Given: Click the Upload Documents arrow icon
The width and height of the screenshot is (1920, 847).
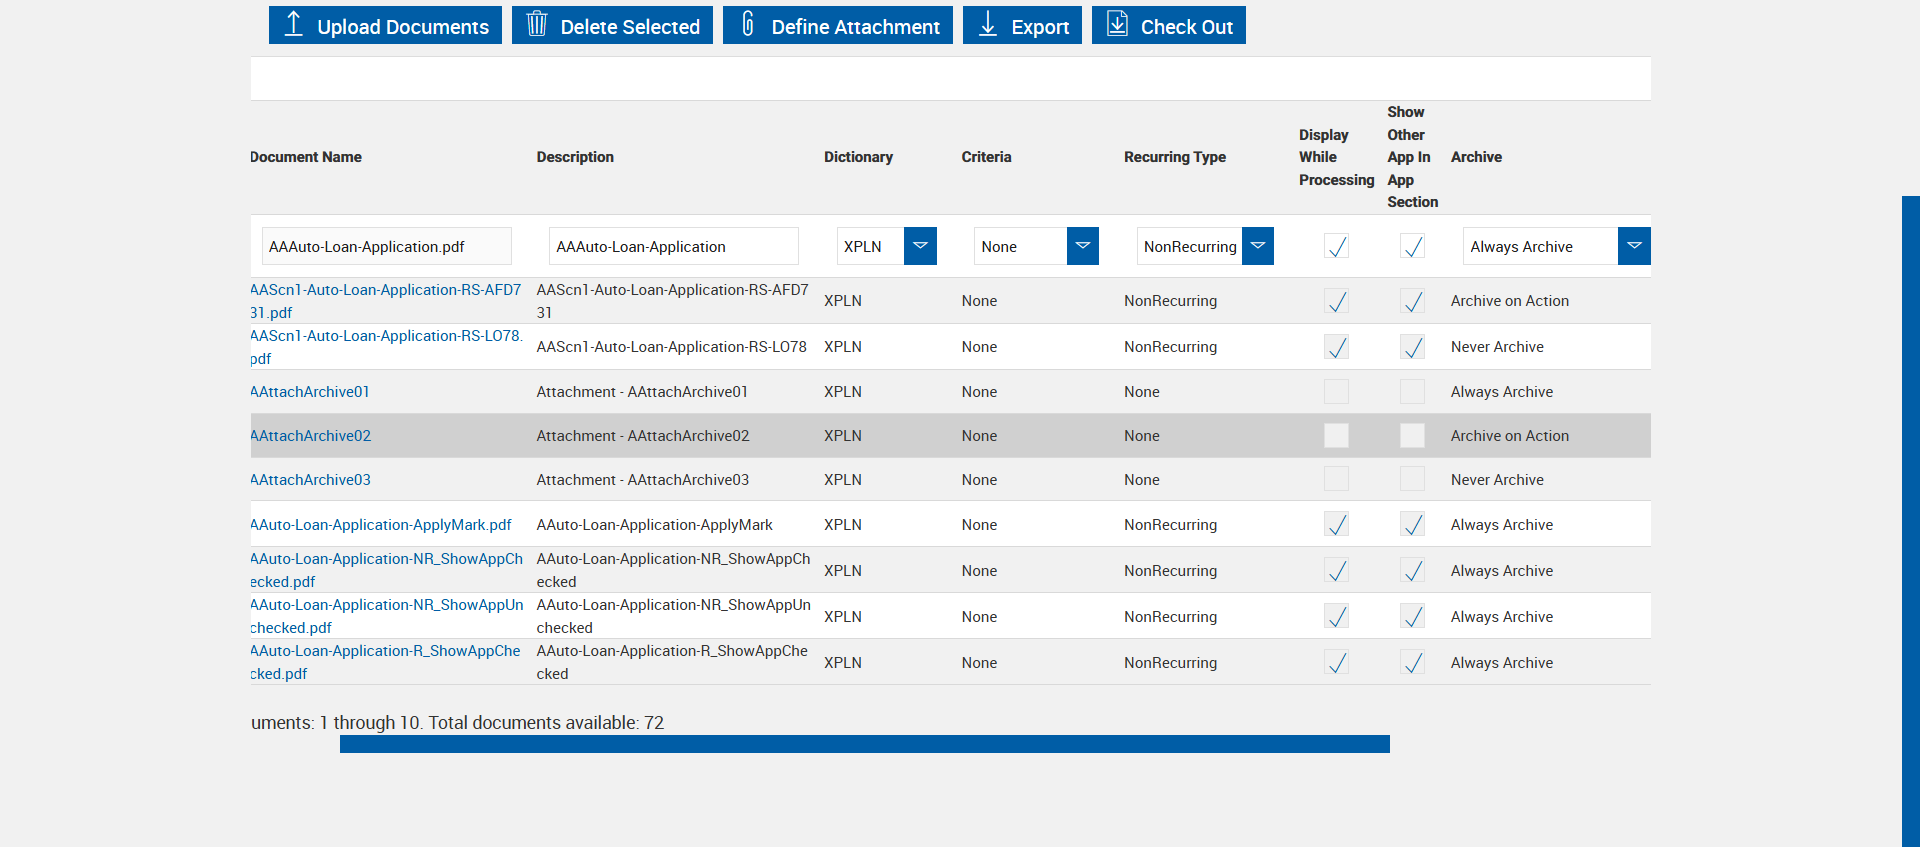Looking at the screenshot, I should [294, 24].
